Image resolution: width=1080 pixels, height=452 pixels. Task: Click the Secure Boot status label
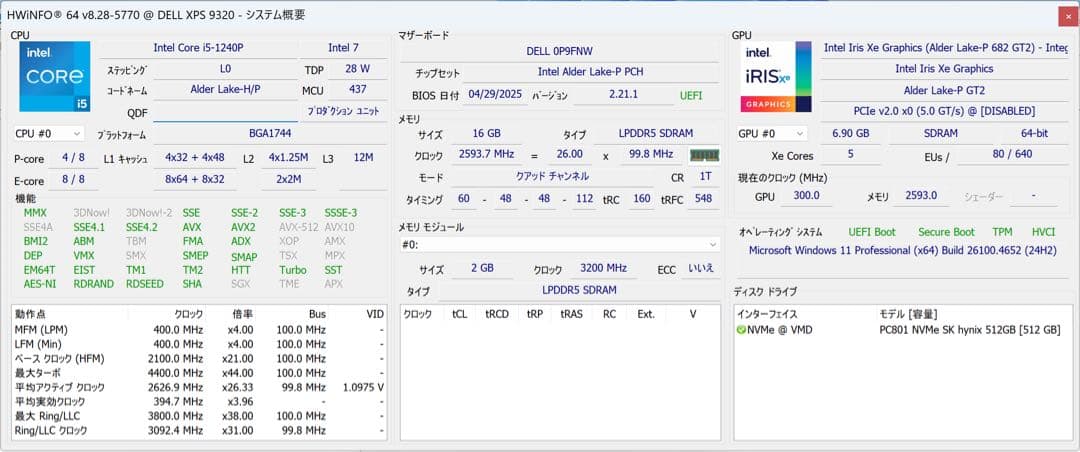(946, 232)
